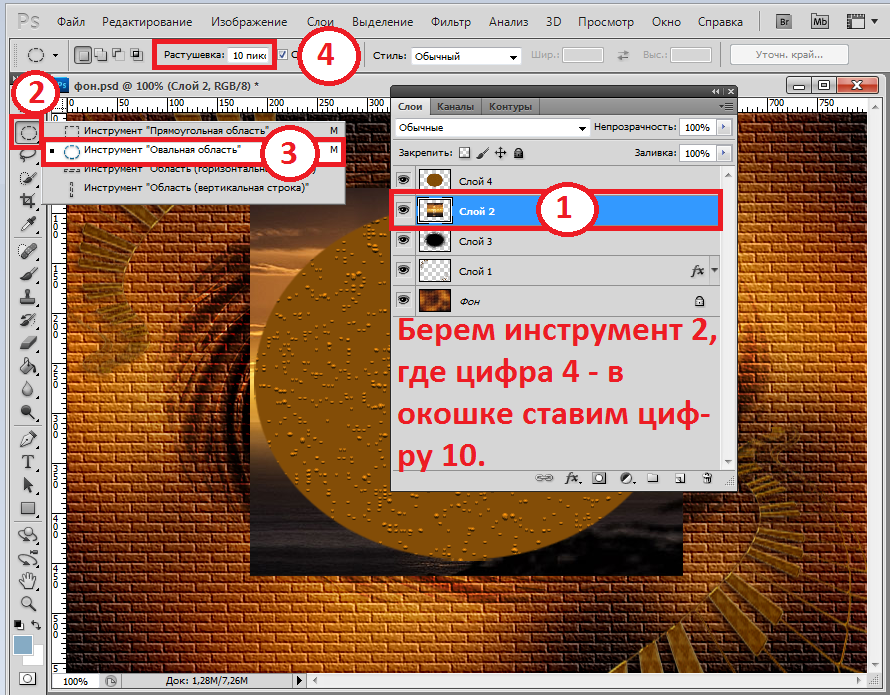
Task: Switch to the Контуры tab
Action: tap(510, 106)
